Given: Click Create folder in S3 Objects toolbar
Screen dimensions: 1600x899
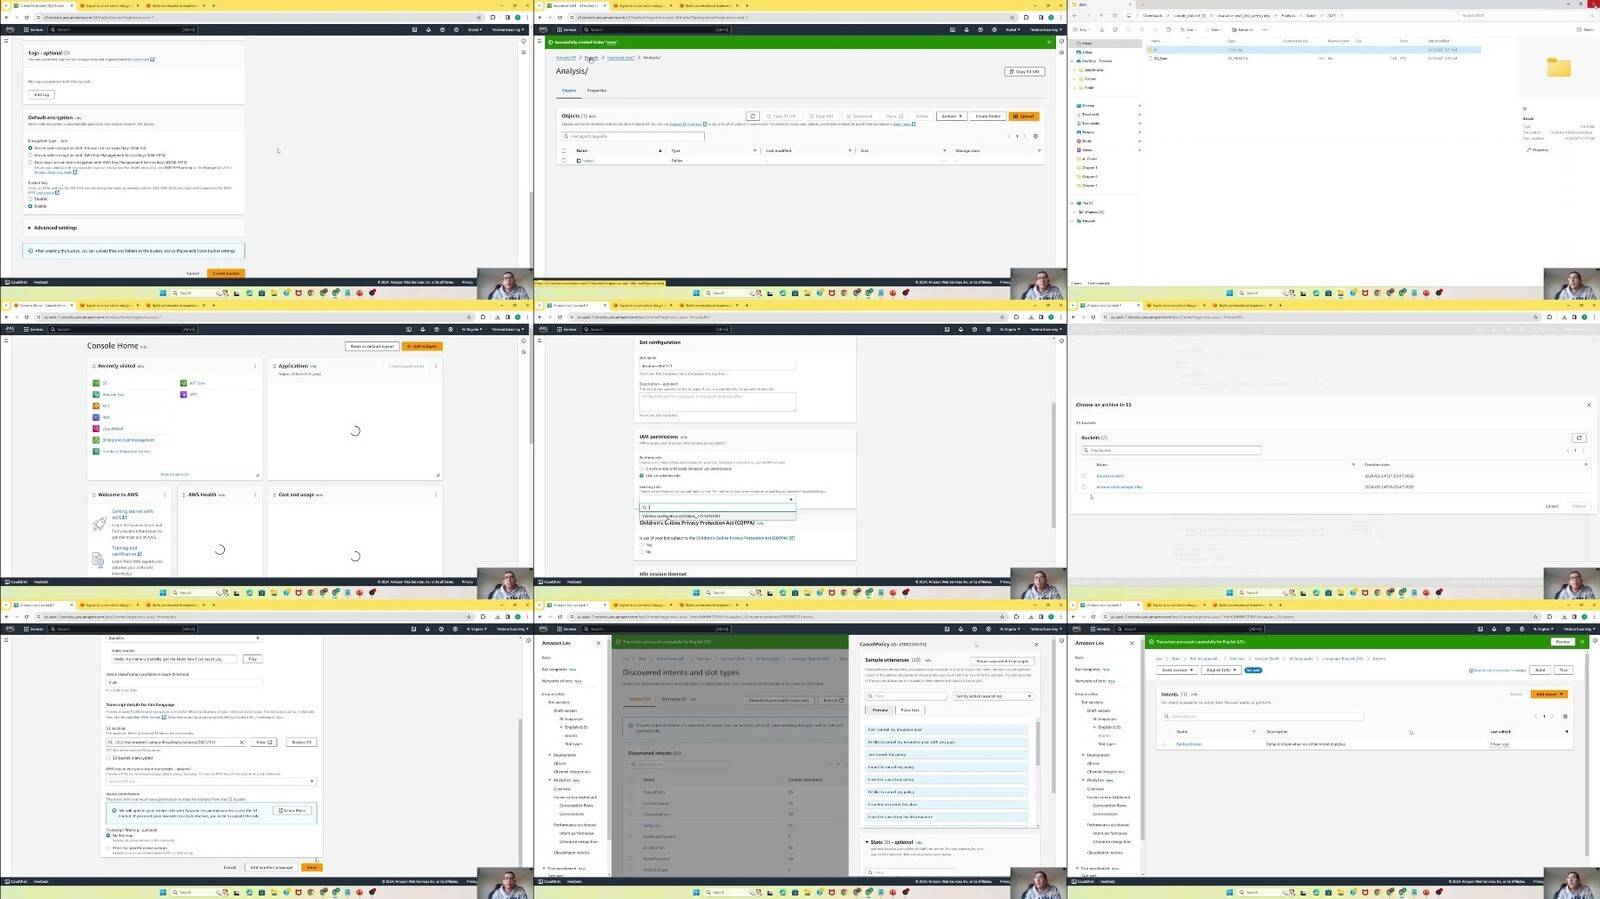Looking at the screenshot, I should coord(988,116).
